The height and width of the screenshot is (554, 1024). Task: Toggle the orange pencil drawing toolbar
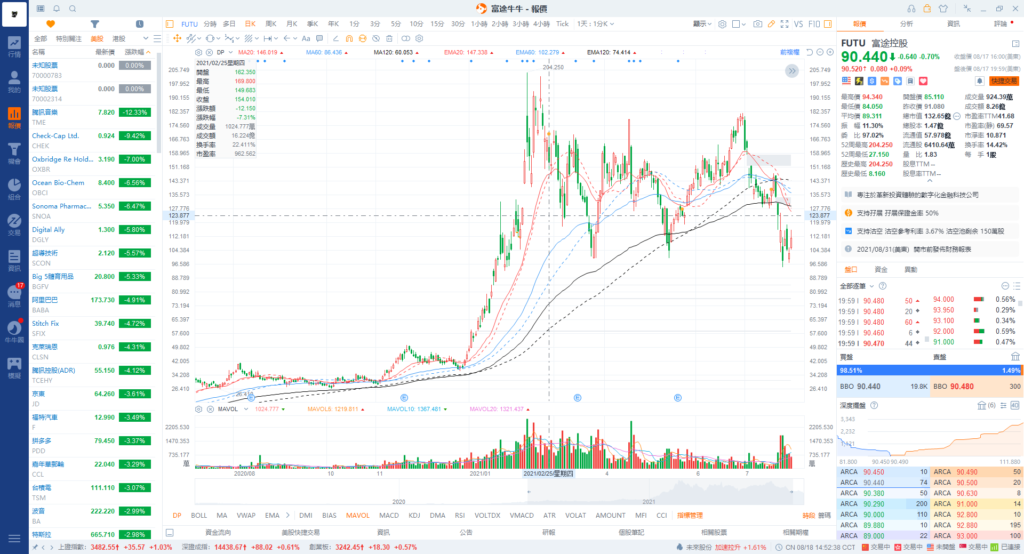[771, 24]
